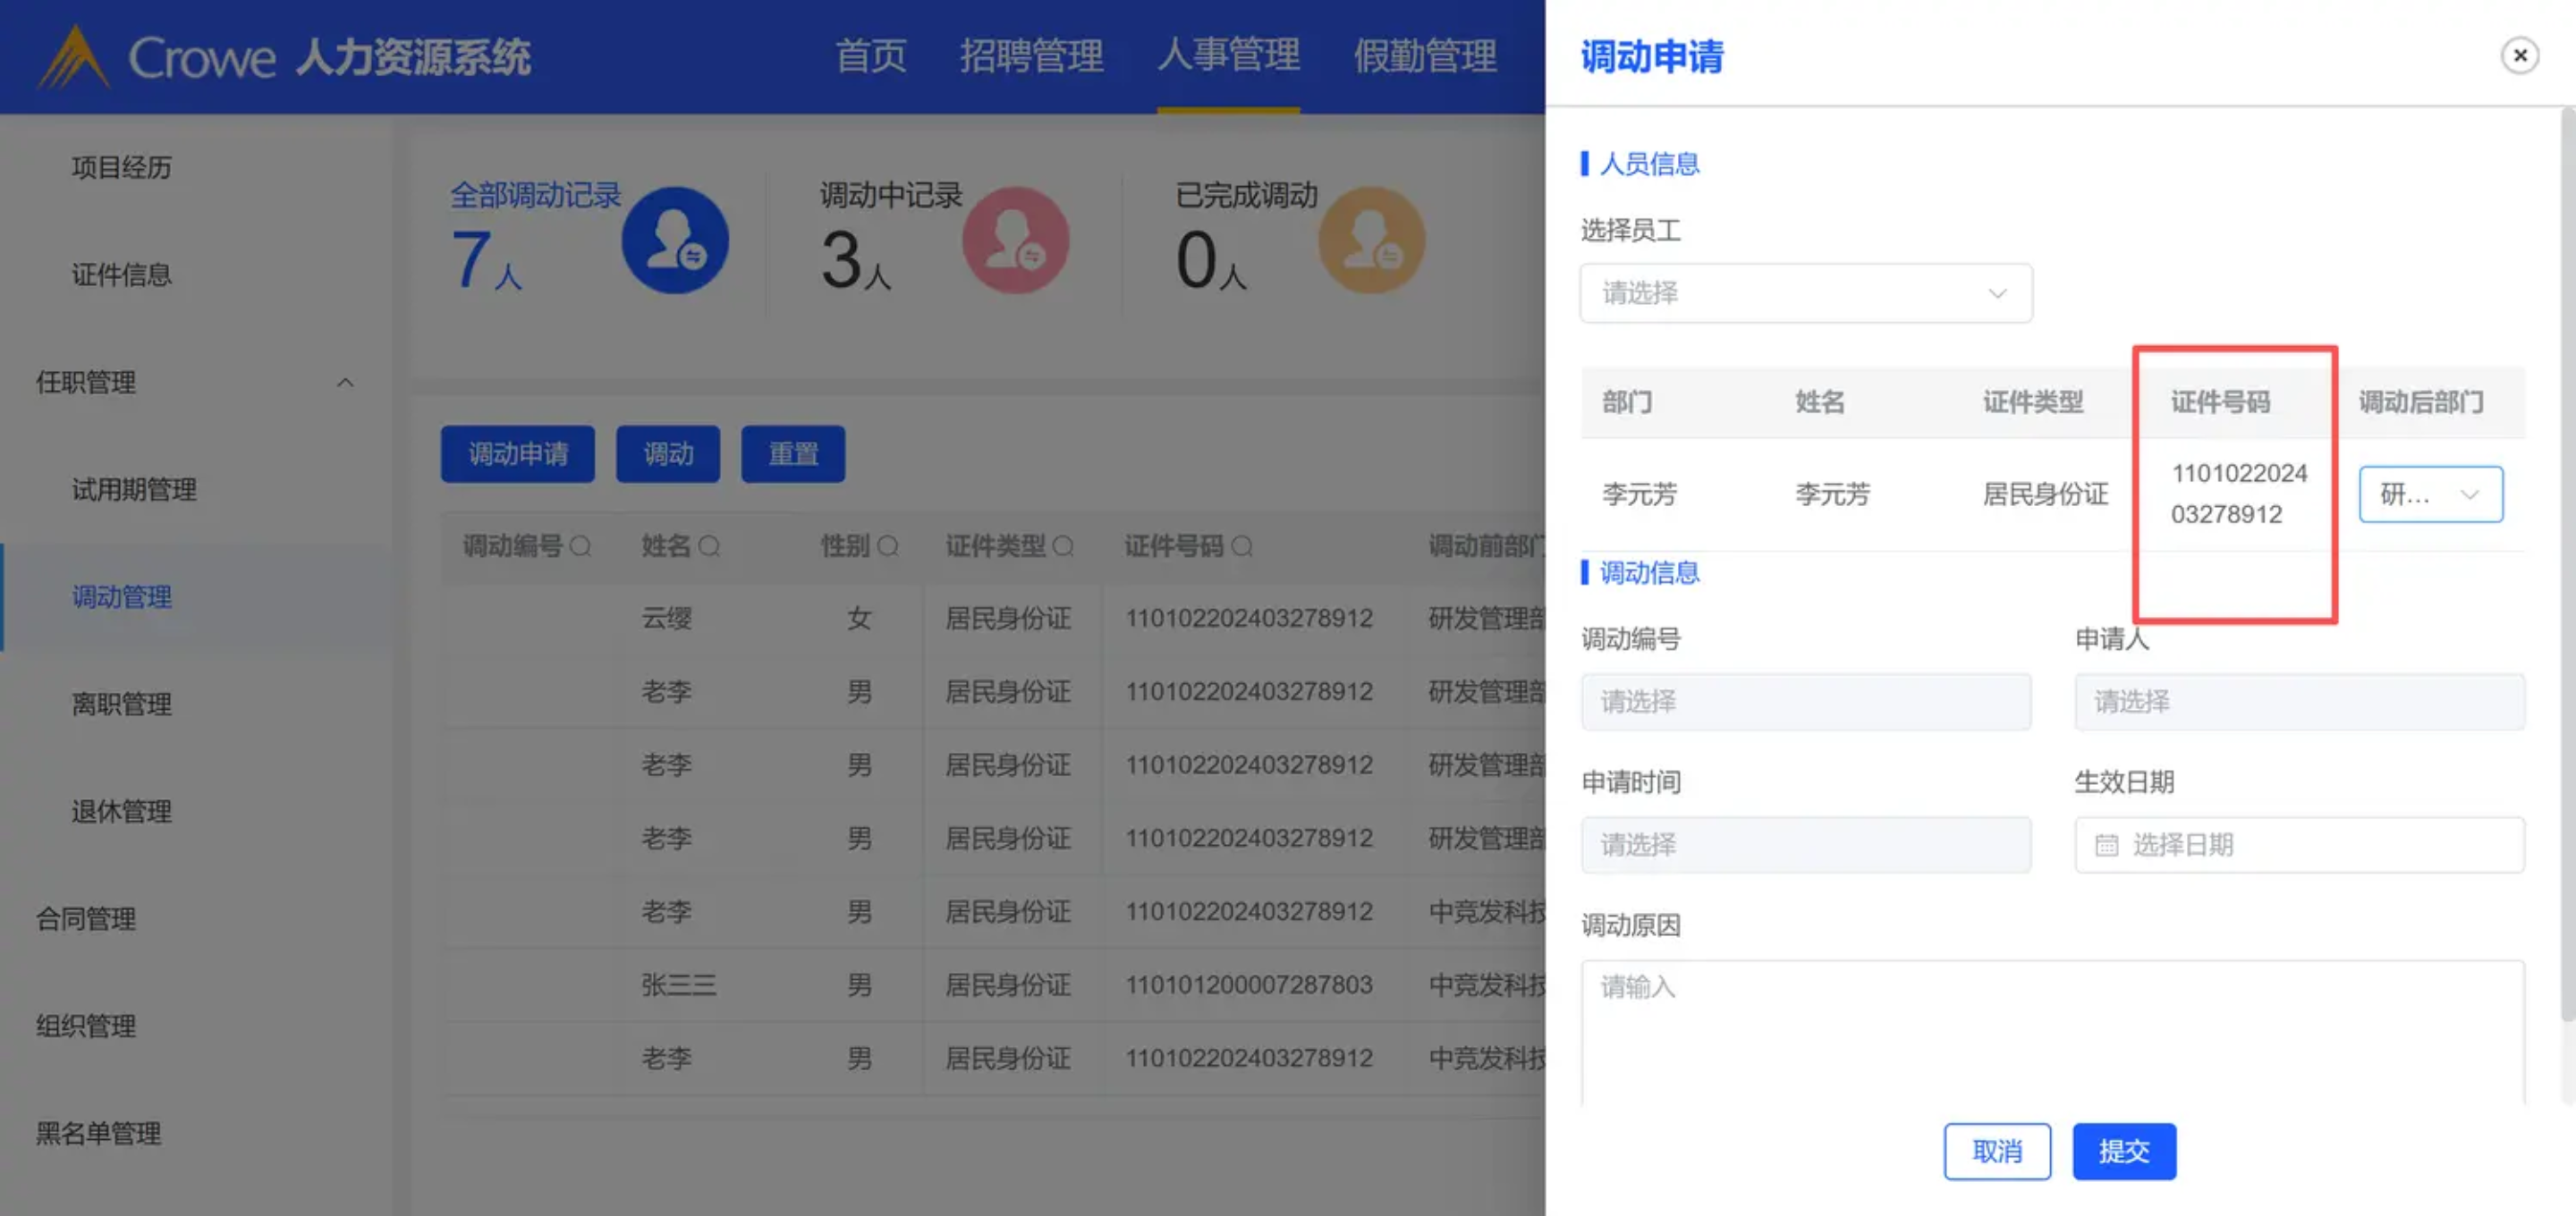Click search icon next to 姓名 column
This screenshot has height=1216, width=2576.
[x=709, y=546]
